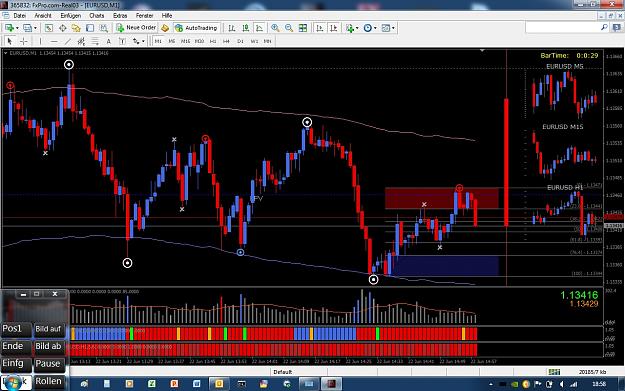625x391 pixels.
Task: Switch to D1 timeframe
Action: click(x=240, y=41)
